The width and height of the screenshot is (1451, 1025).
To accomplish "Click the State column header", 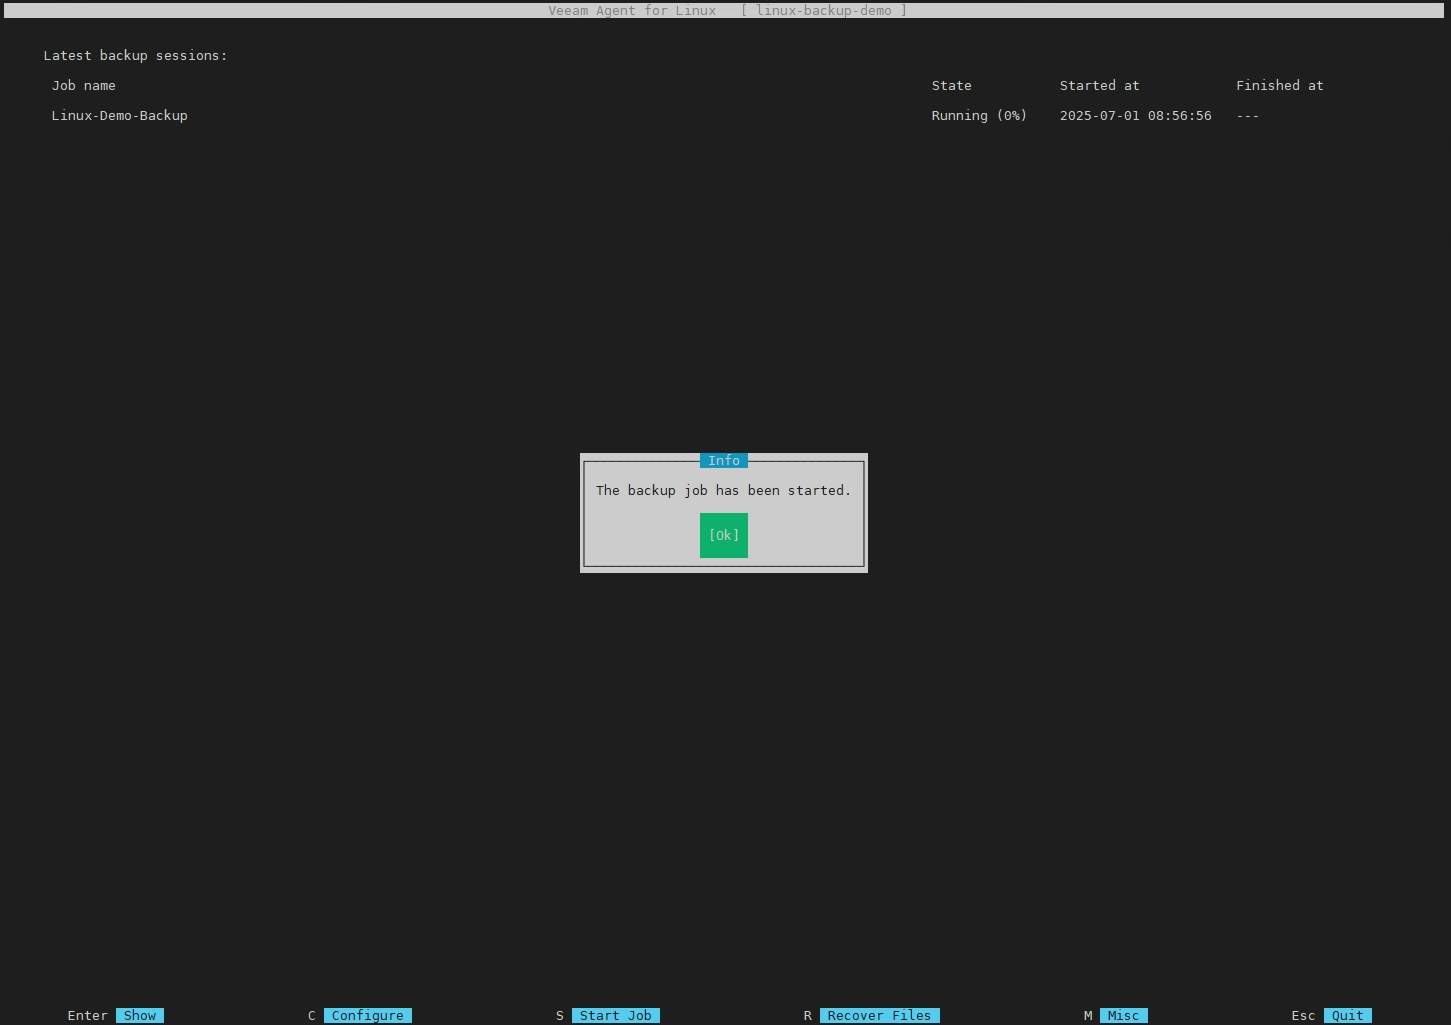I will (x=951, y=86).
